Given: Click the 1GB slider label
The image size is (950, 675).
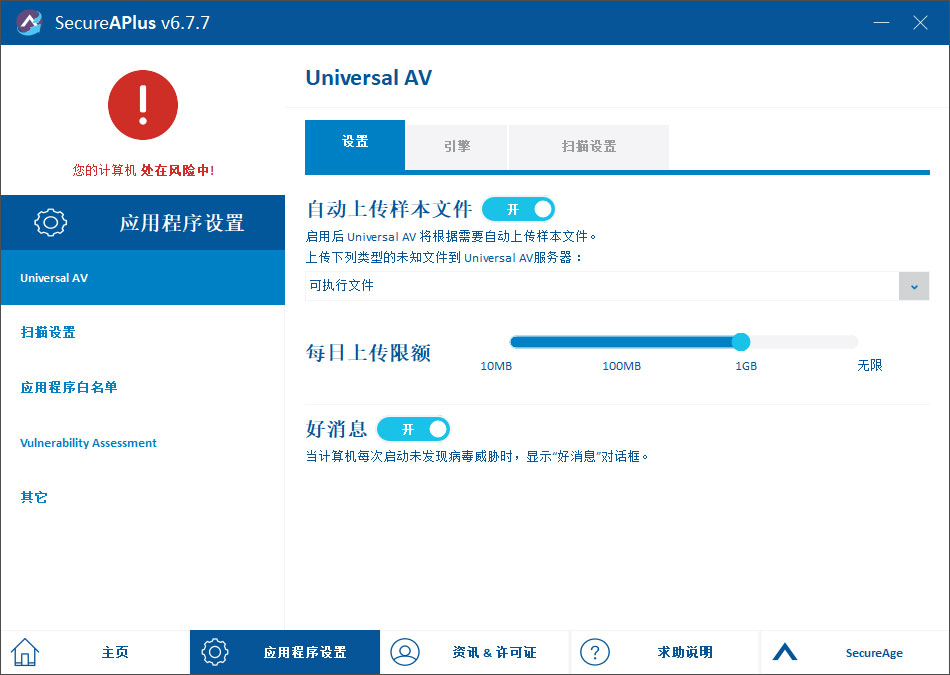Looking at the screenshot, I should tap(746, 366).
